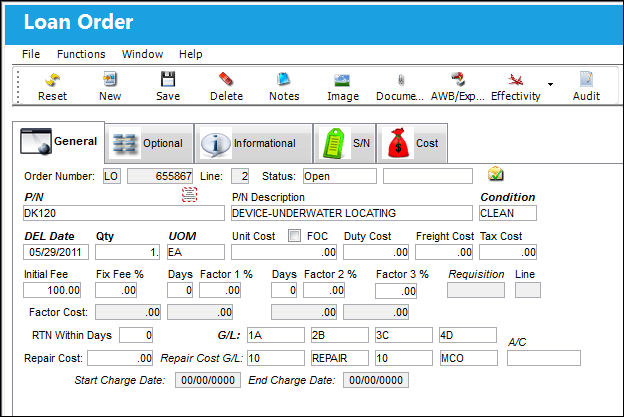Click the Start Charge Date field
The height and width of the screenshot is (417, 624).
point(208,380)
